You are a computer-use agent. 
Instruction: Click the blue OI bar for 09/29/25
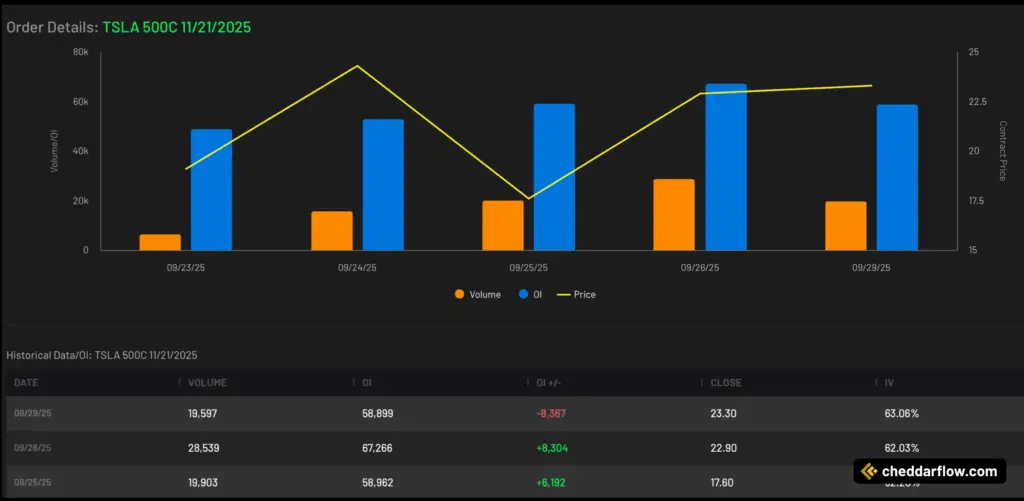click(x=897, y=177)
